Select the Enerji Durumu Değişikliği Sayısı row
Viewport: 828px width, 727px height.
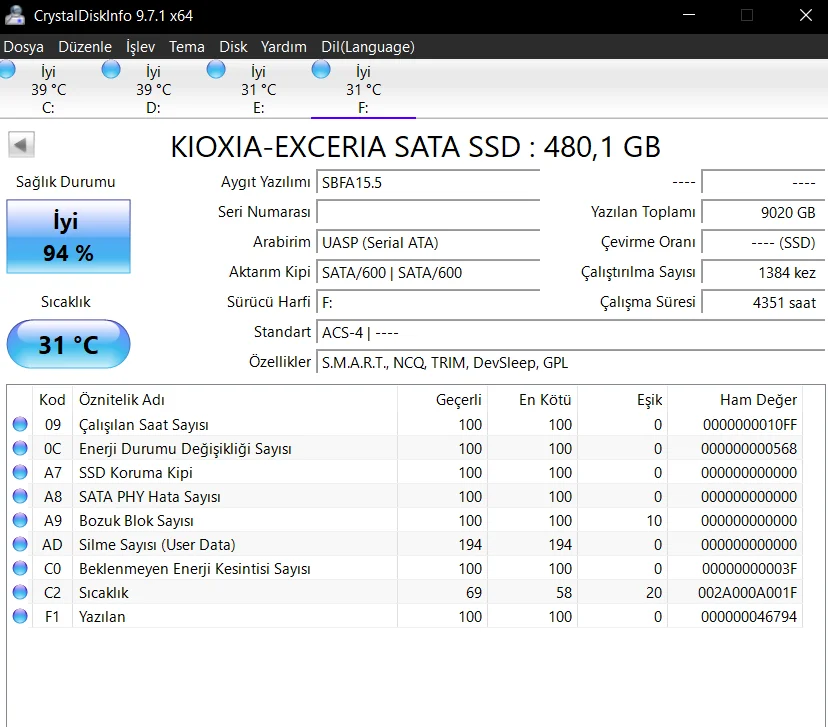coord(405,449)
